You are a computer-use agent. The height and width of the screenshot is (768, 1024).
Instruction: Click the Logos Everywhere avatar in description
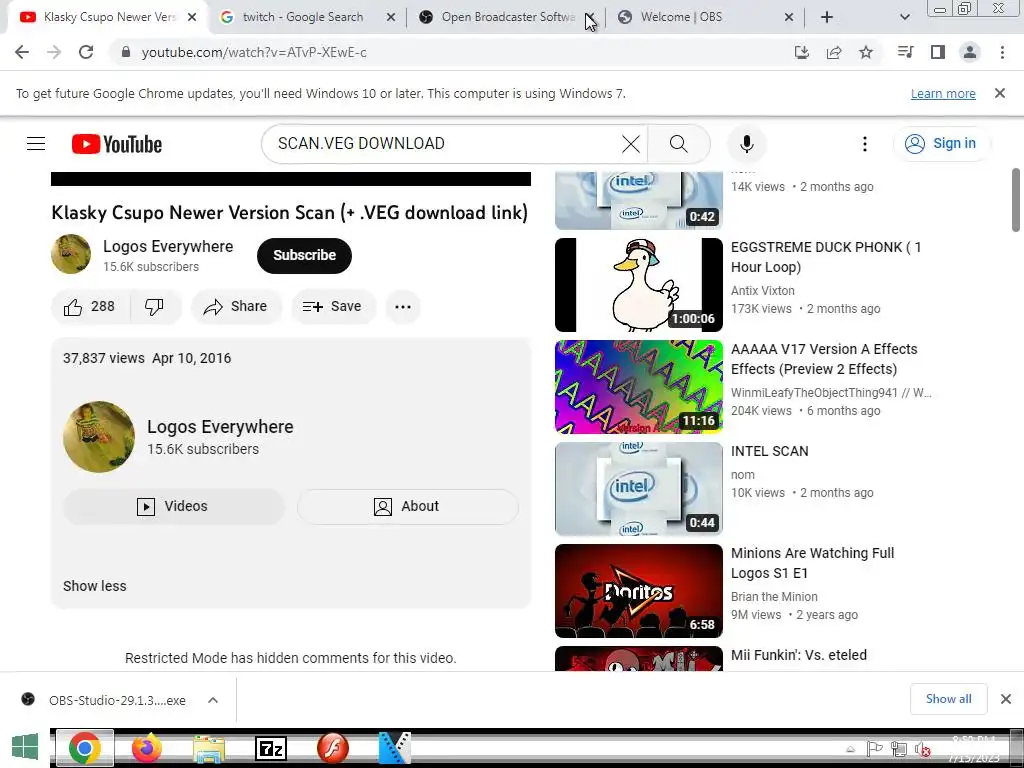(99, 437)
